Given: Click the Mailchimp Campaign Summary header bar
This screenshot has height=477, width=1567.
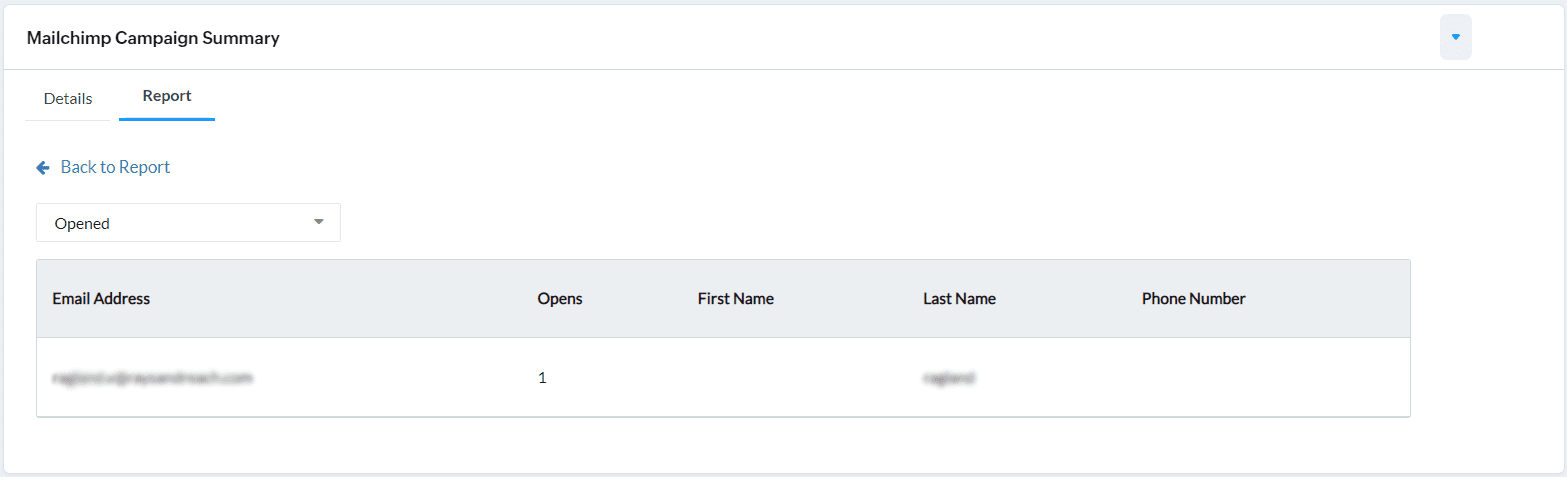Looking at the screenshot, I should [800, 38].
